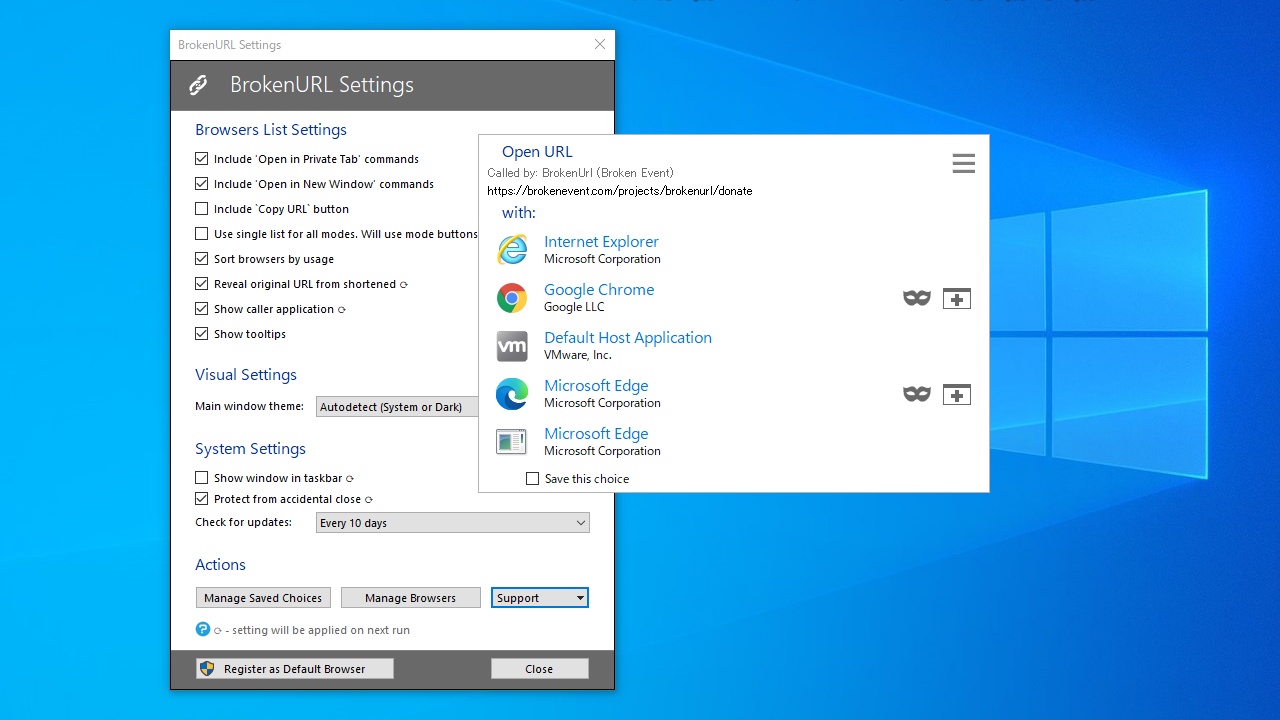Click 'Google LLC' publisher text
This screenshot has width=1280, height=720.
click(x=574, y=307)
